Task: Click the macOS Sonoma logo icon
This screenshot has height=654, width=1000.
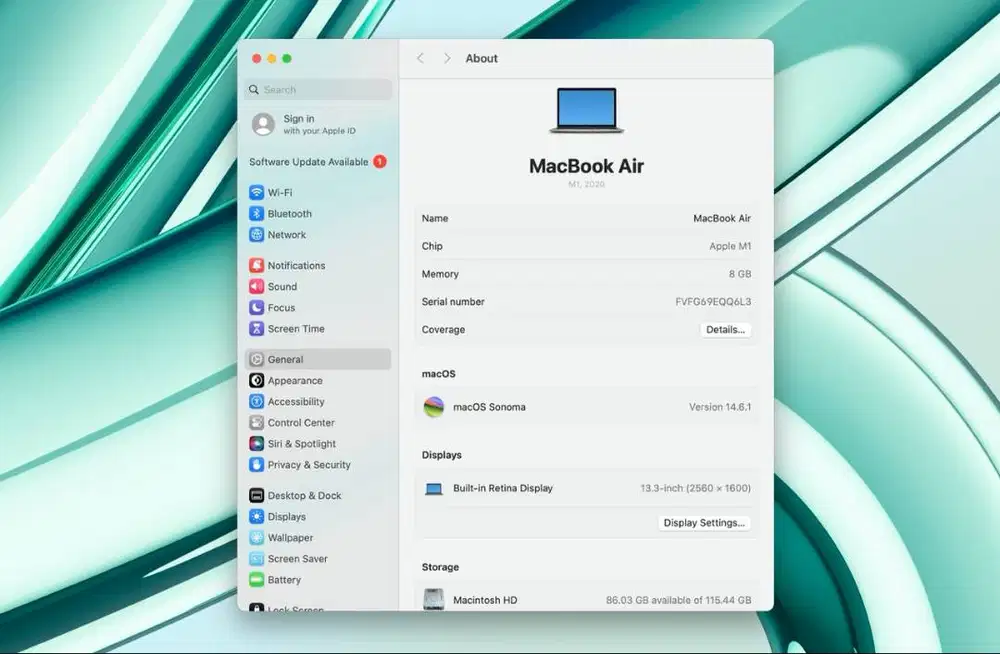Action: 434,406
